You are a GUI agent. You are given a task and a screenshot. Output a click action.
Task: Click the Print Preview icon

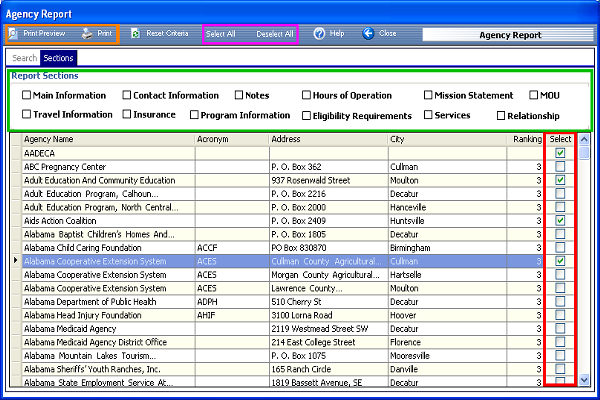14,33
